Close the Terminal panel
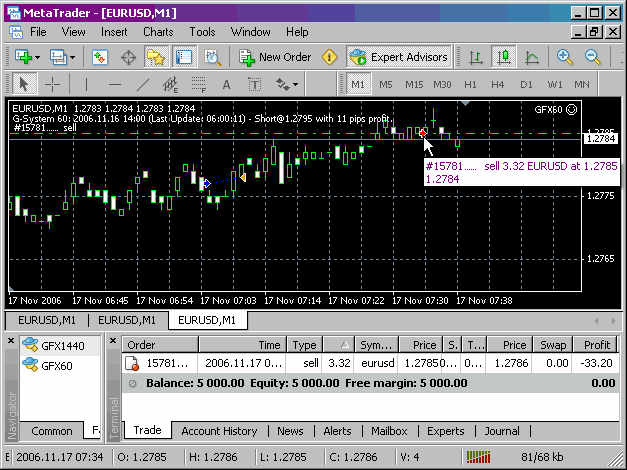This screenshot has width=627, height=470. pos(113,341)
